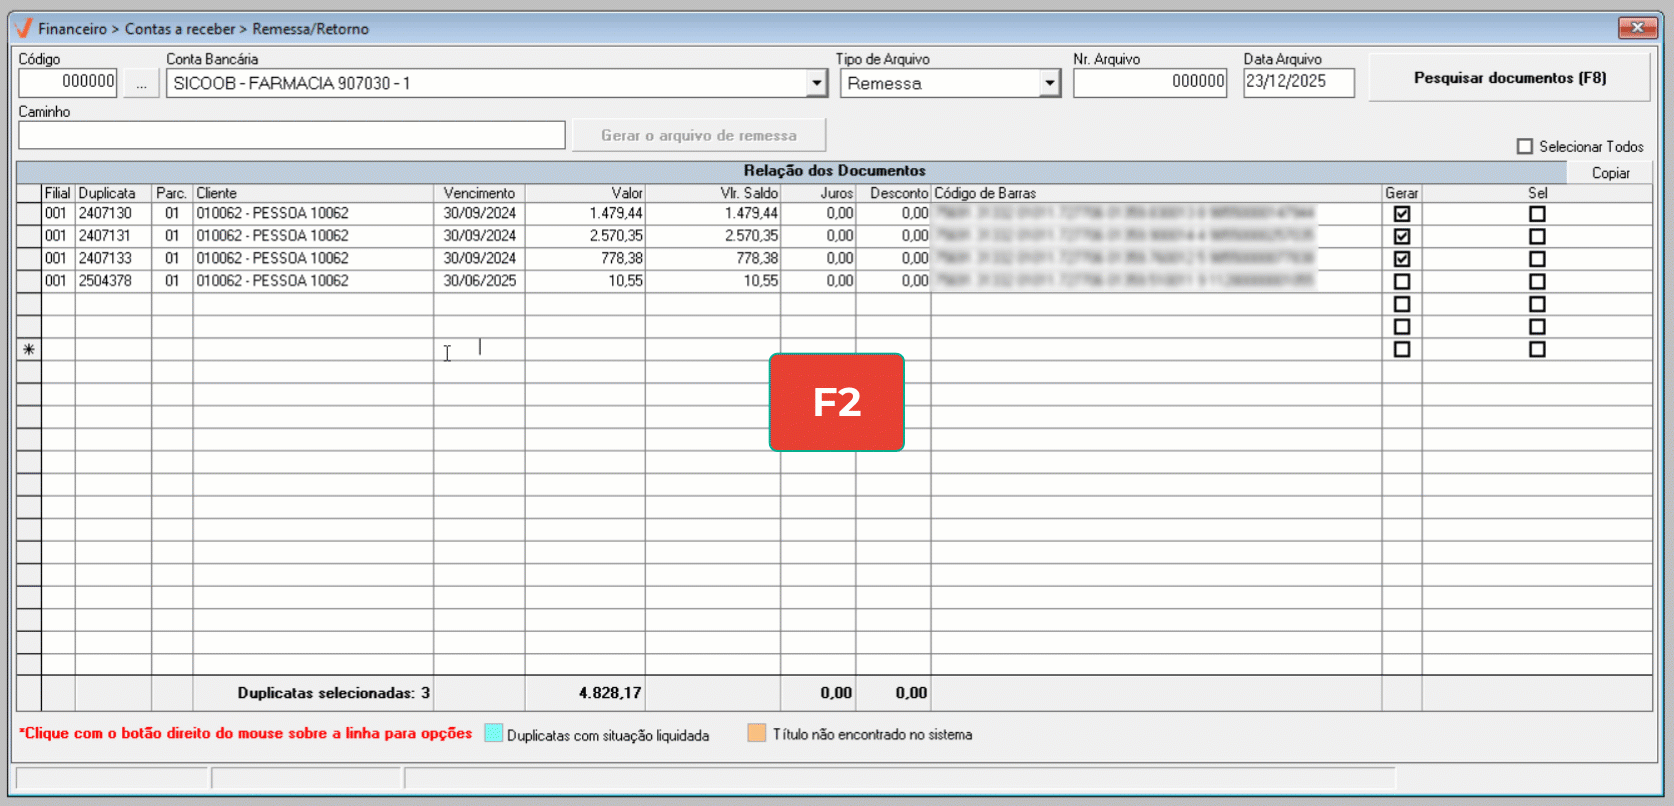This screenshot has height=806, width=1674.
Task: Click the Parc. column header
Action: coord(172,193)
